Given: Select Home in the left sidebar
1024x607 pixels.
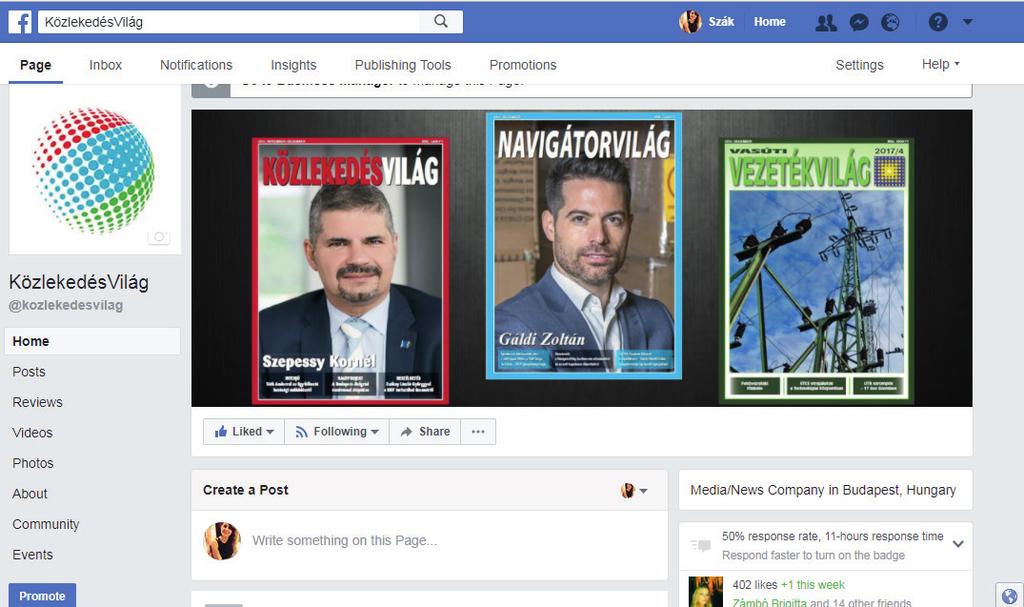Looking at the screenshot, I should tap(92, 341).
